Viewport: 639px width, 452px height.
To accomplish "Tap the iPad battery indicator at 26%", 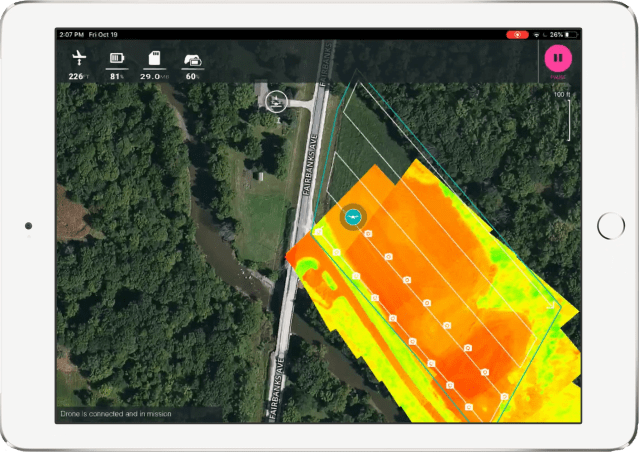I will [570, 34].
